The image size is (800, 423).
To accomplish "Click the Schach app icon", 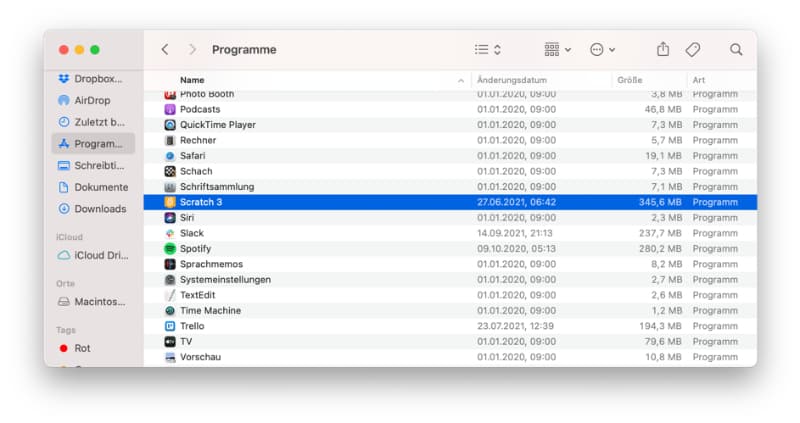I will pyautogui.click(x=170, y=171).
